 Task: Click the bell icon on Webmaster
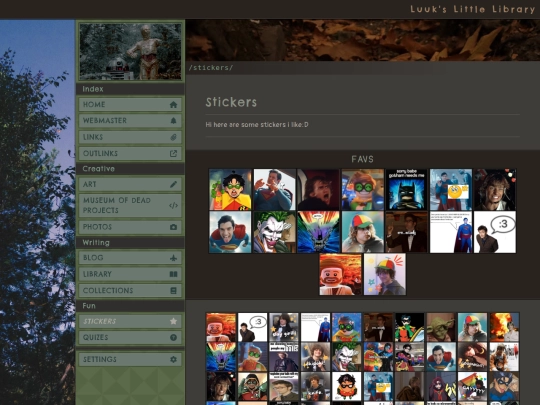click(173, 121)
